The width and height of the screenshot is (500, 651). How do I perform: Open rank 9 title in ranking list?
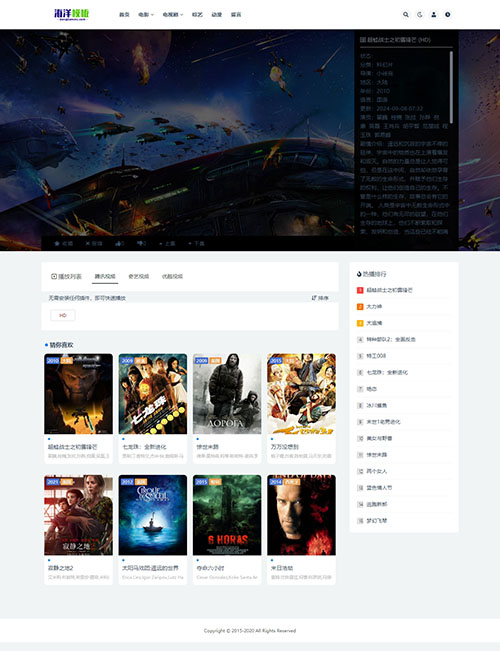pos(383,422)
